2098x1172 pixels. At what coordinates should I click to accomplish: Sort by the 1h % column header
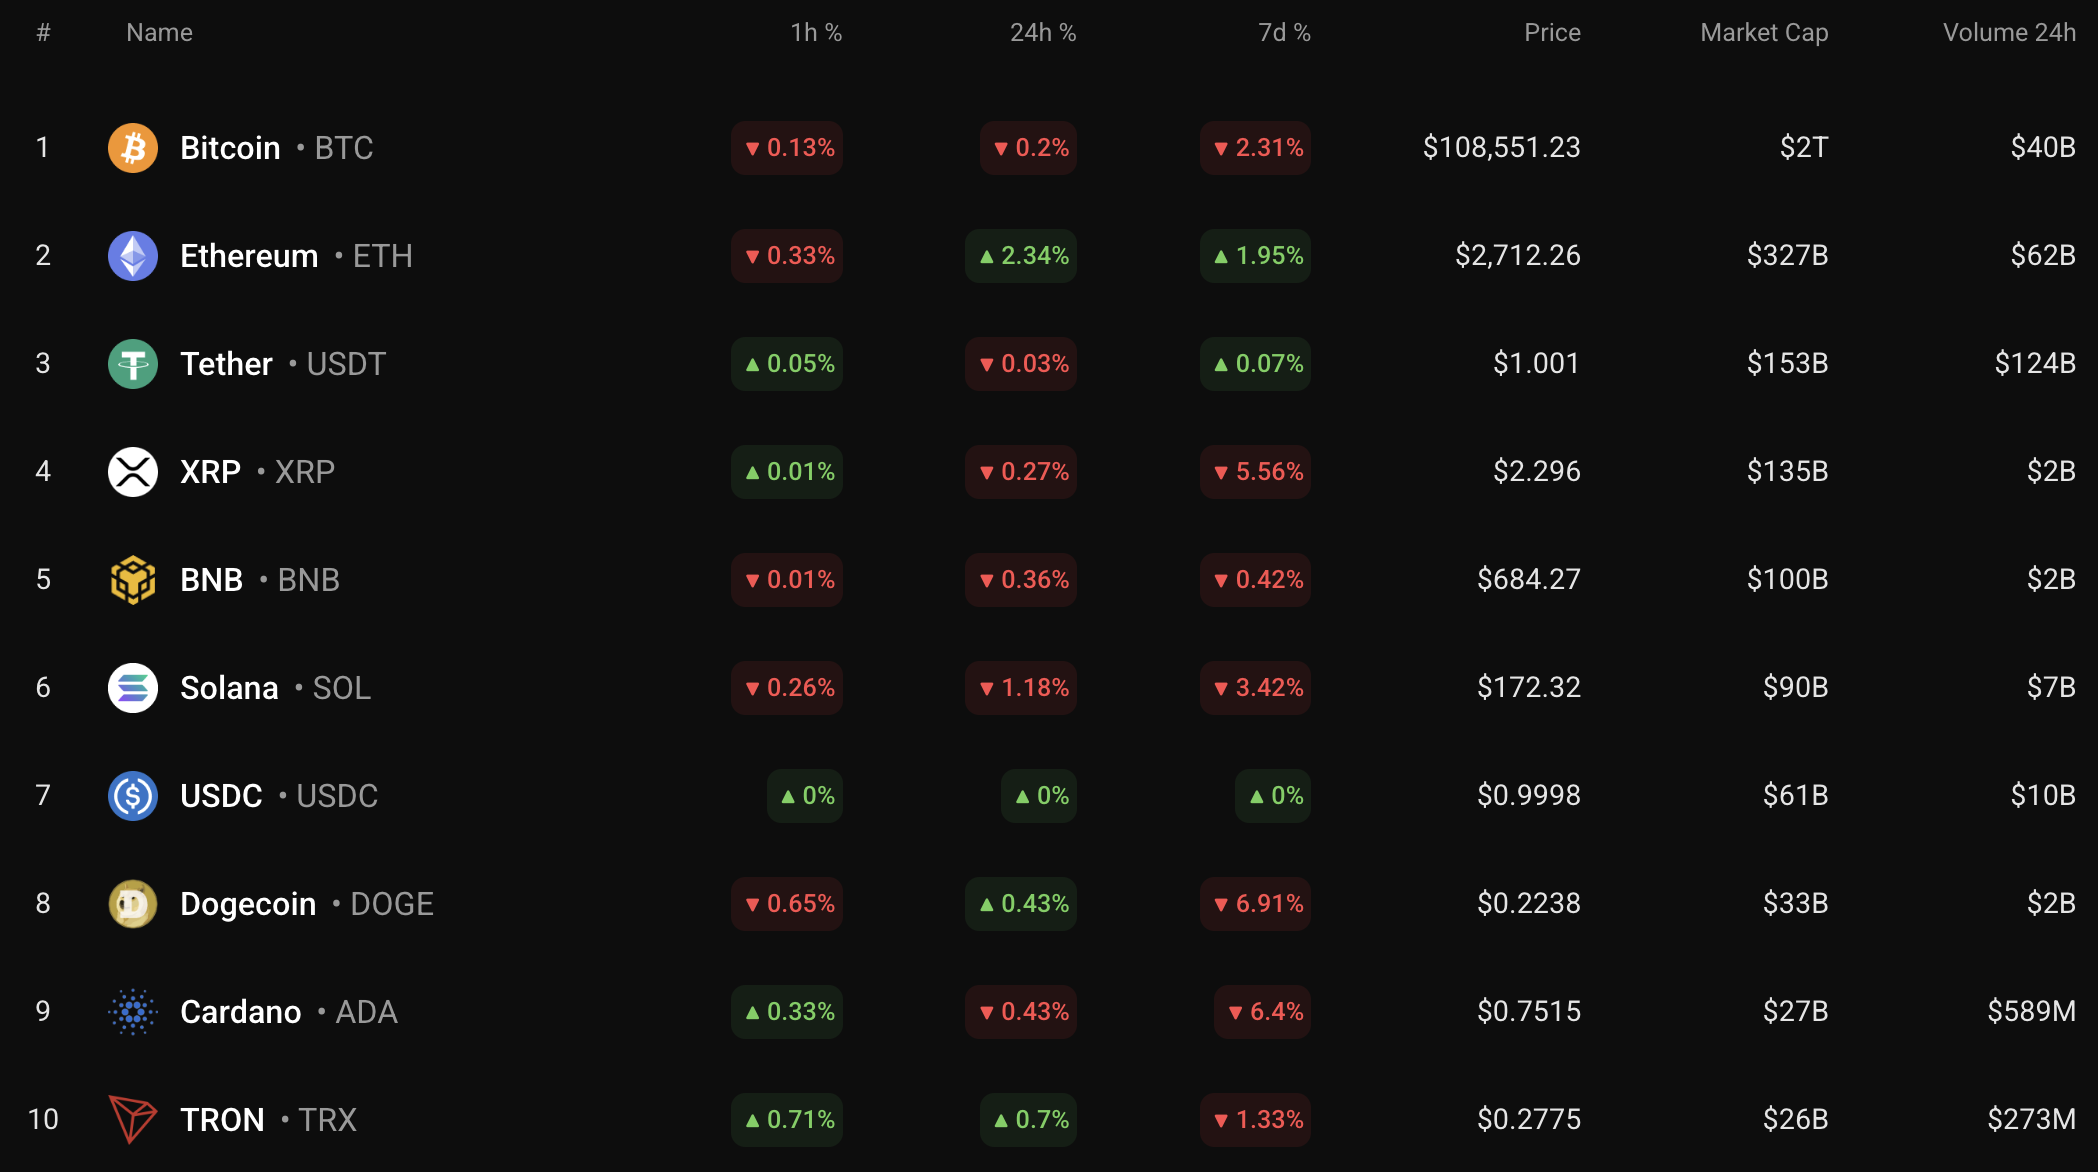[x=816, y=33]
